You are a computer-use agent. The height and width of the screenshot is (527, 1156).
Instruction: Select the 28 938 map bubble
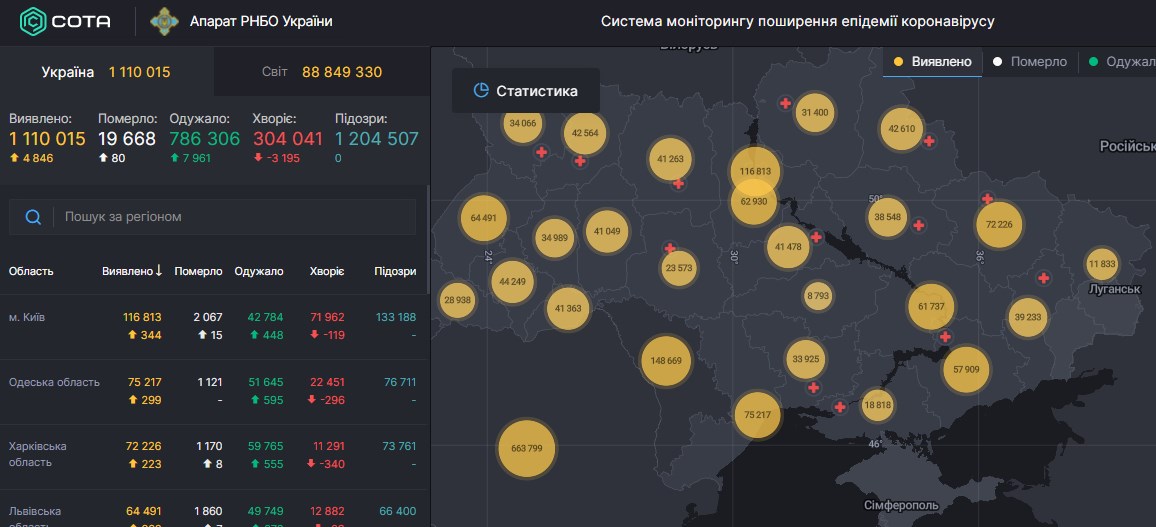457,301
